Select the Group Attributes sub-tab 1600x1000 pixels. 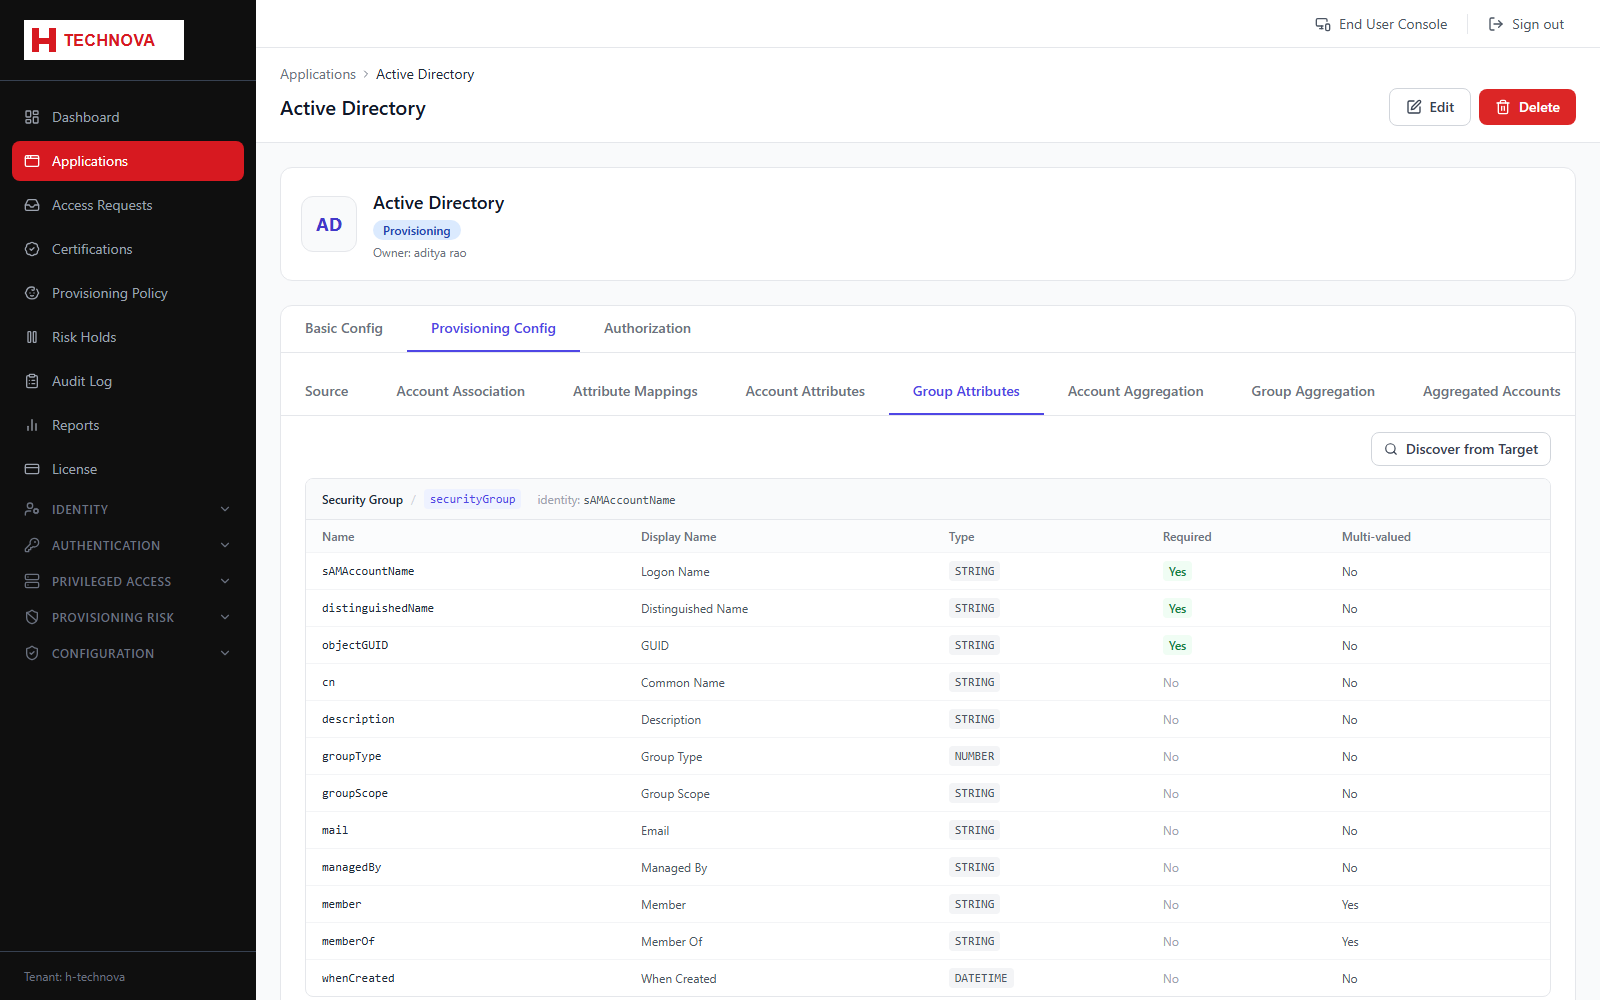[966, 391]
